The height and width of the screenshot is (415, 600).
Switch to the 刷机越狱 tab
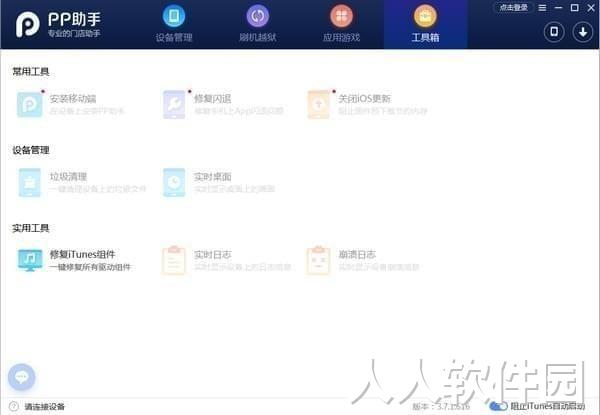pyautogui.click(x=258, y=24)
